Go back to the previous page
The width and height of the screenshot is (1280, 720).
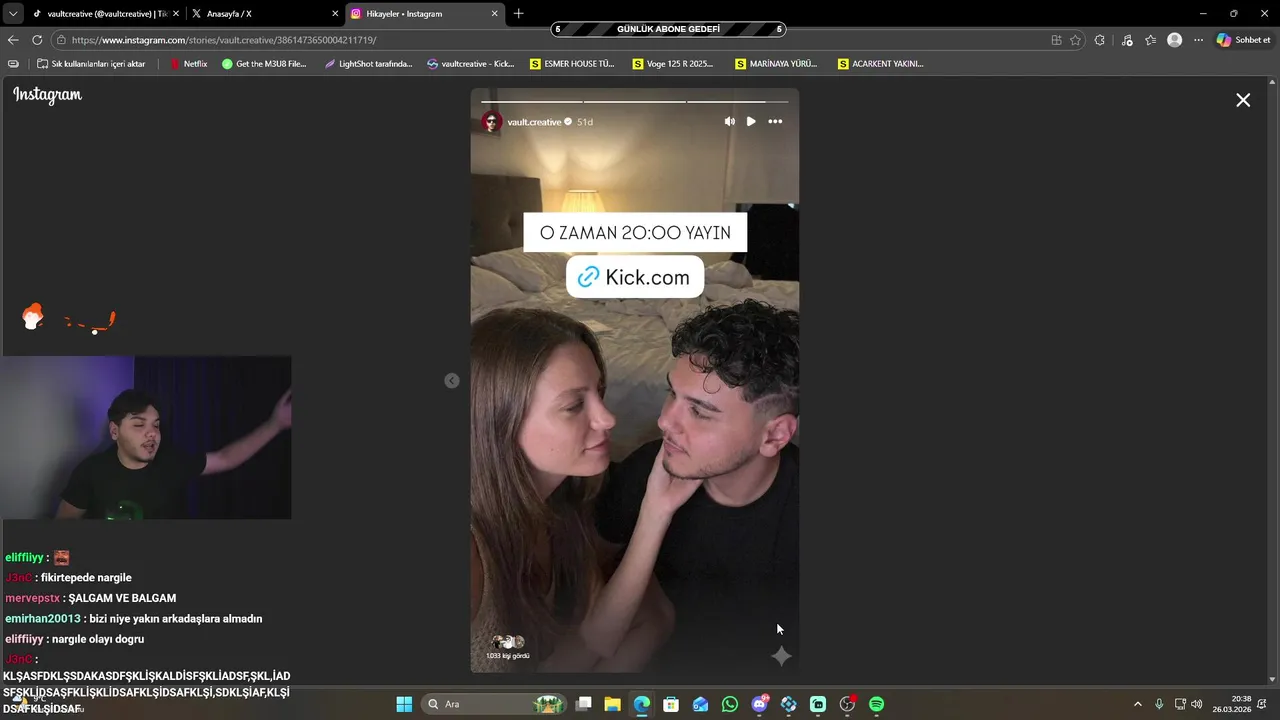point(13,40)
